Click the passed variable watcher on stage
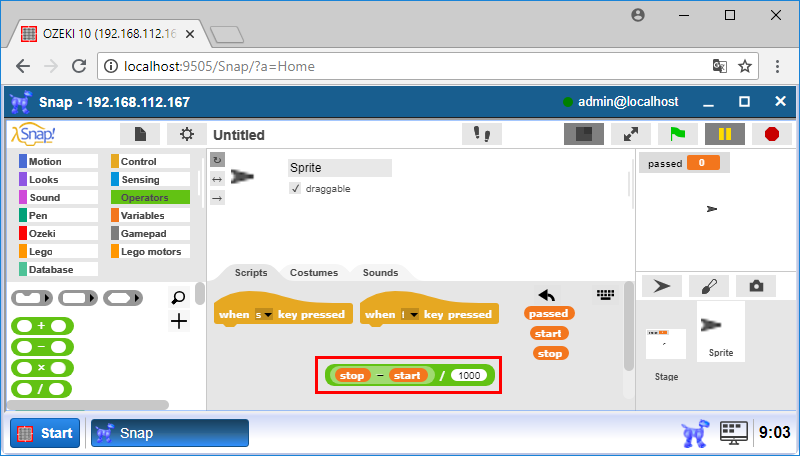The width and height of the screenshot is (800, 456). 684,163
